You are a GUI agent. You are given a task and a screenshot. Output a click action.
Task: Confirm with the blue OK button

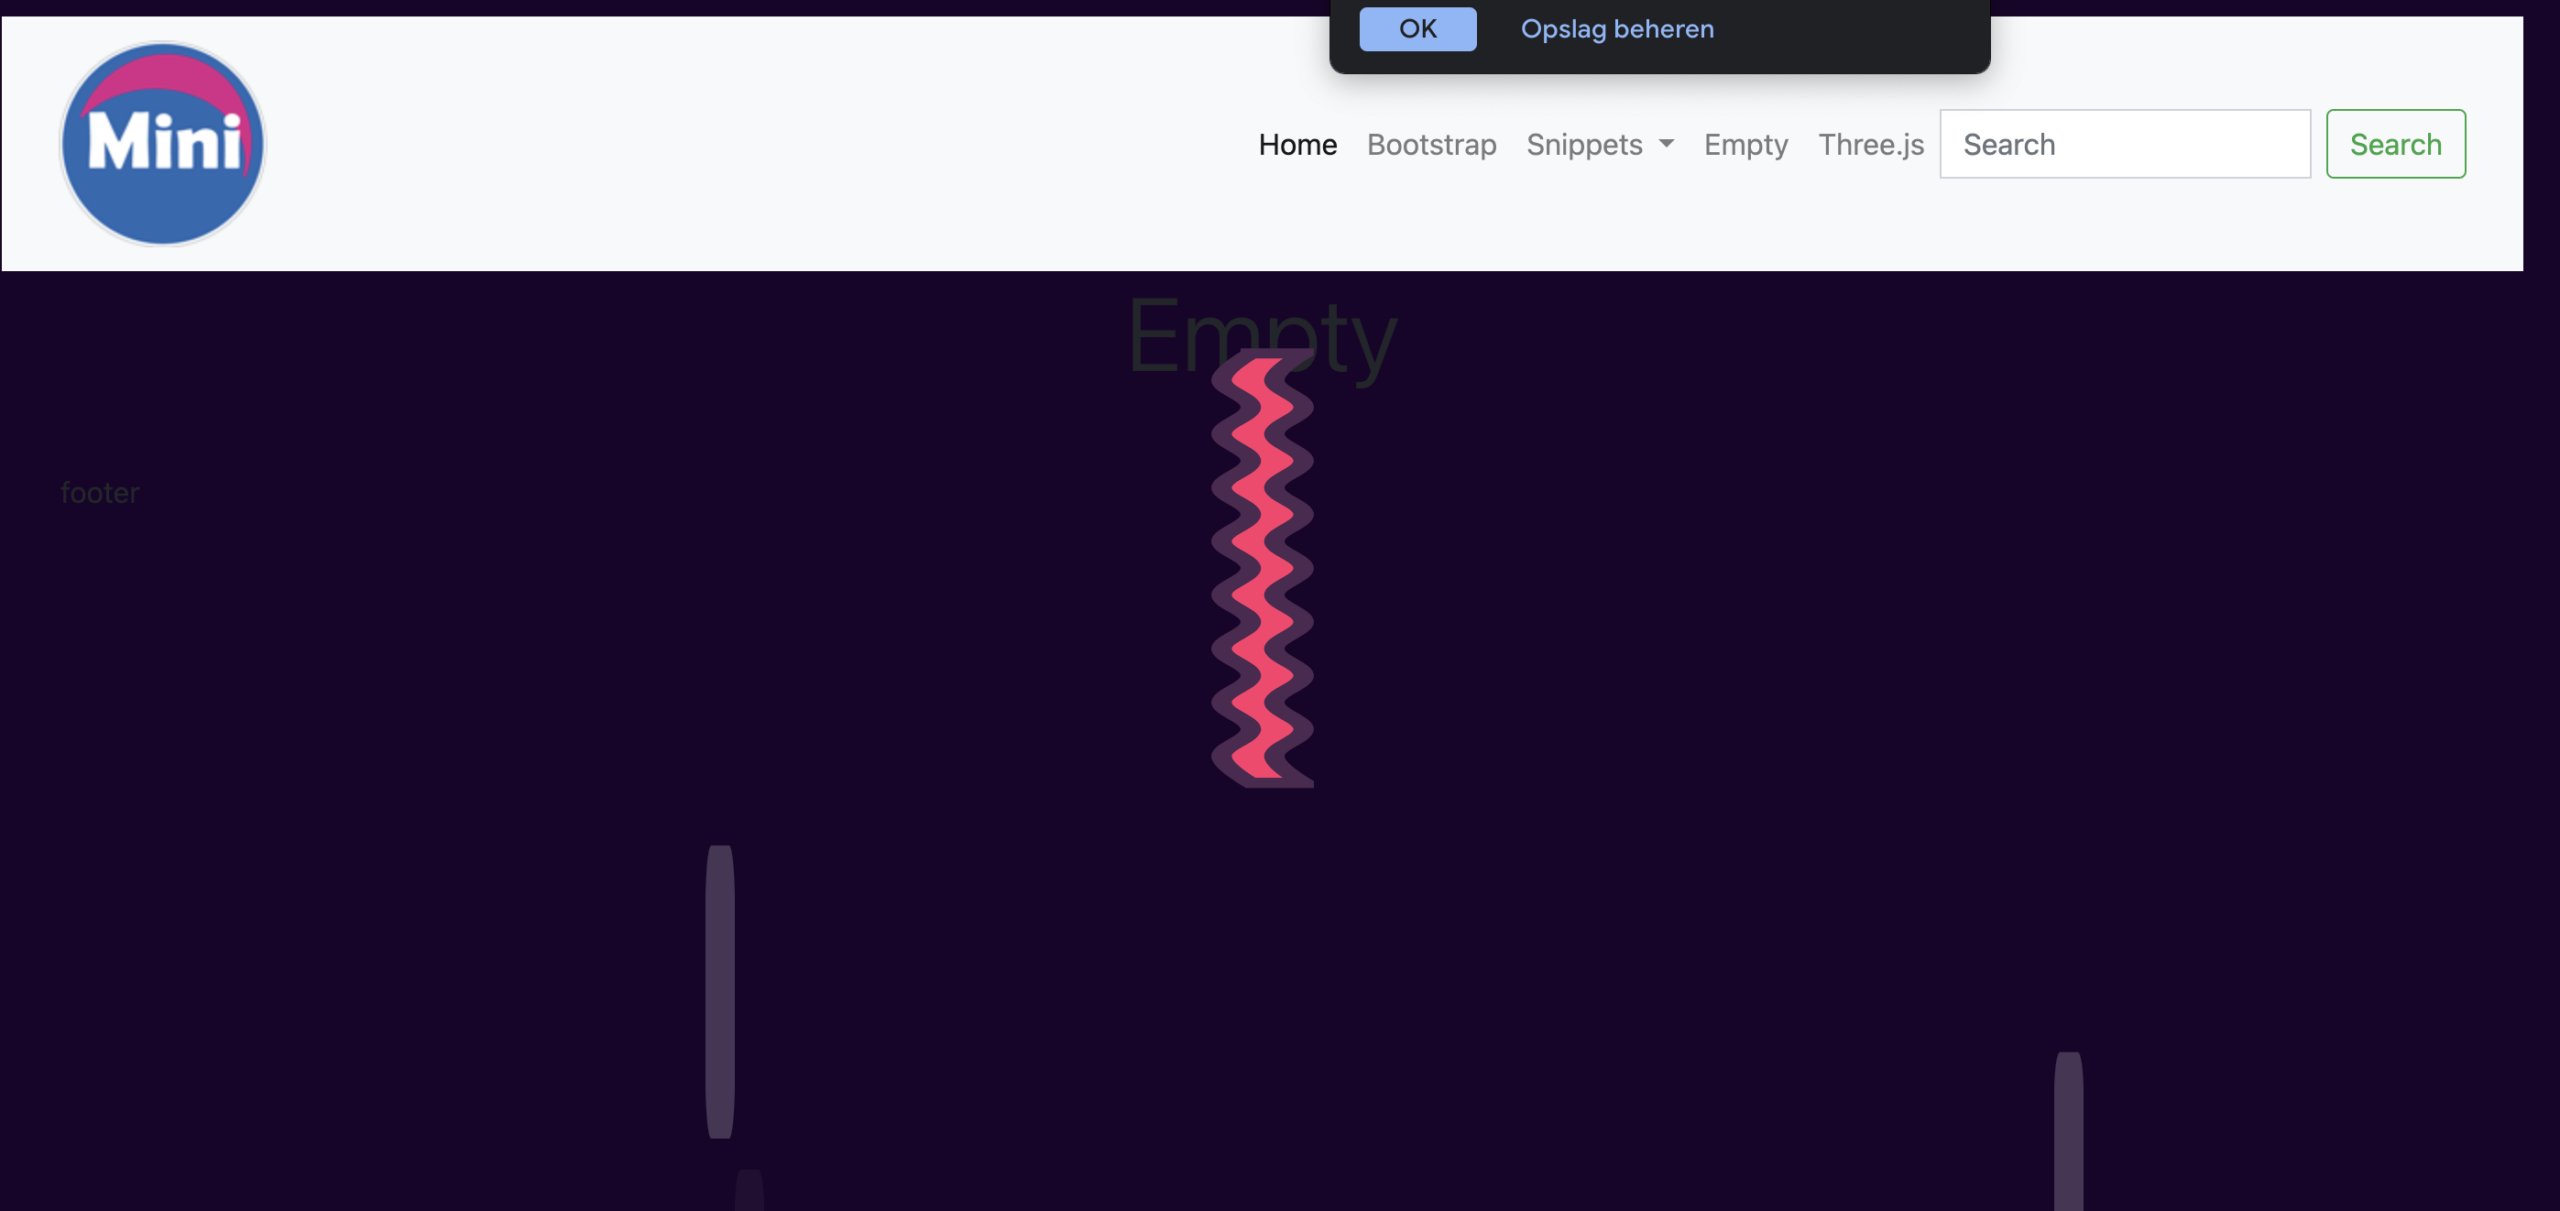[x=1417, y=29]
